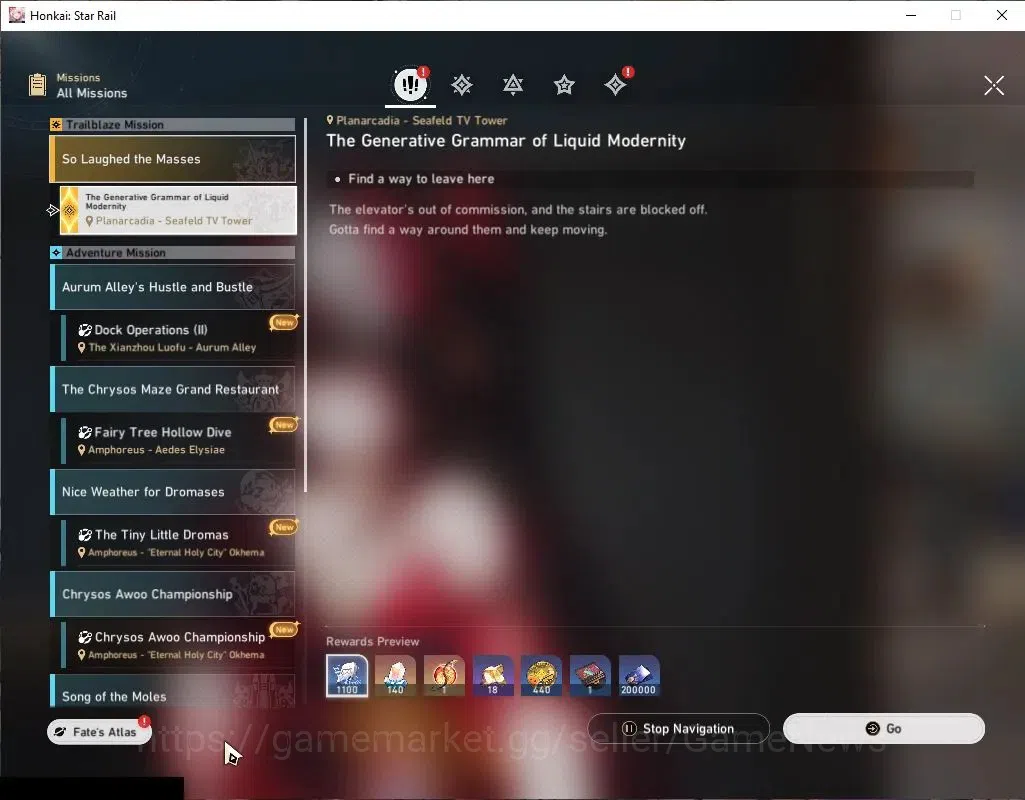This screenshot has width=1025, height=800.
Task: Open the four-point star tab with alert
Action: (616, 84)
